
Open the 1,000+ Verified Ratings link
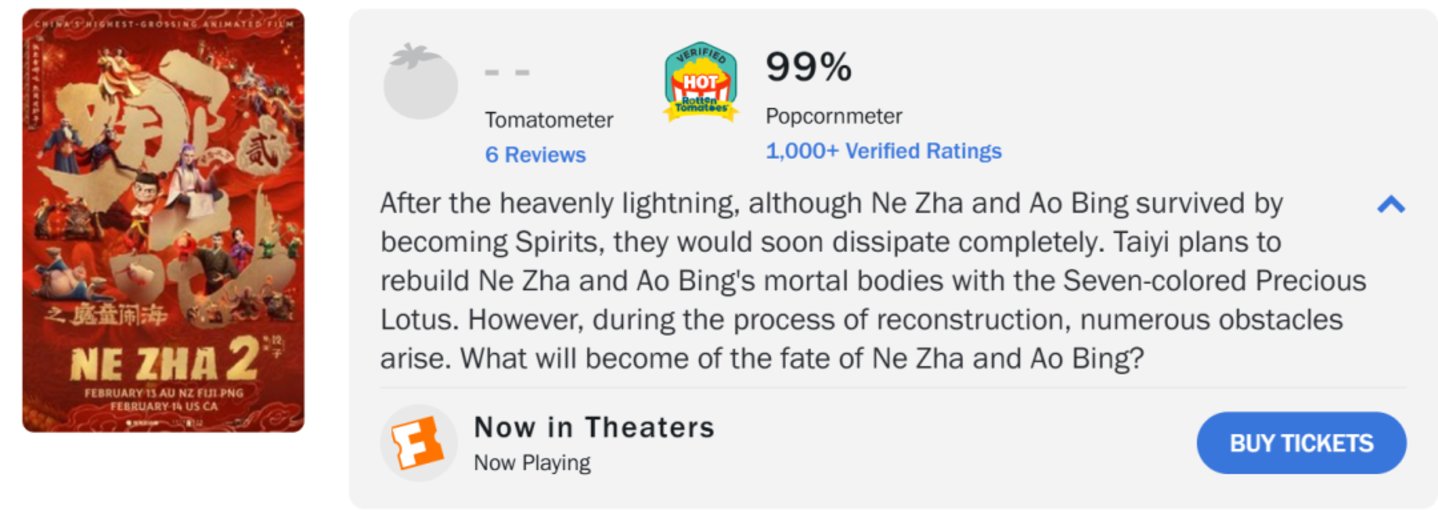tap(883, 151)
